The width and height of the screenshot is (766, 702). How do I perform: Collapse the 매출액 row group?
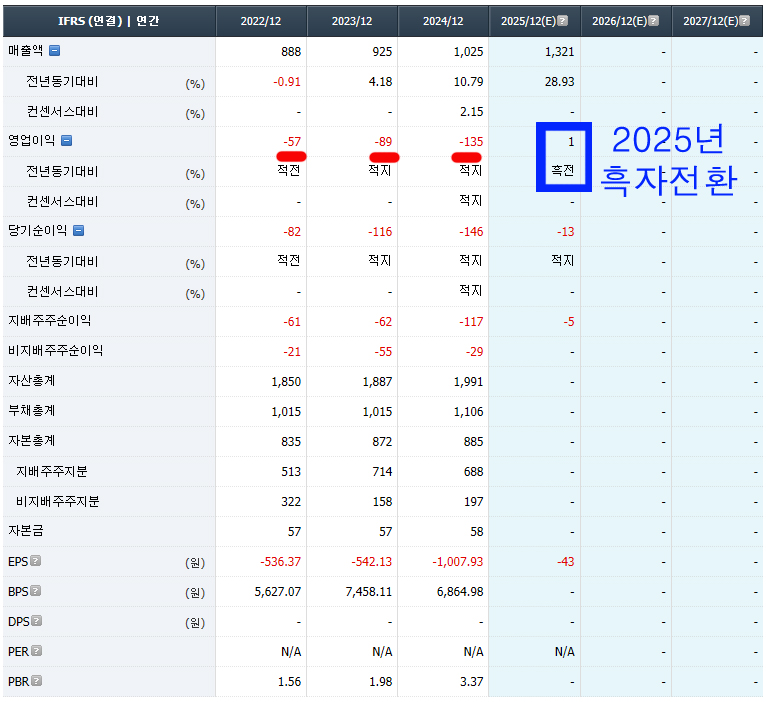pos(55,50)
